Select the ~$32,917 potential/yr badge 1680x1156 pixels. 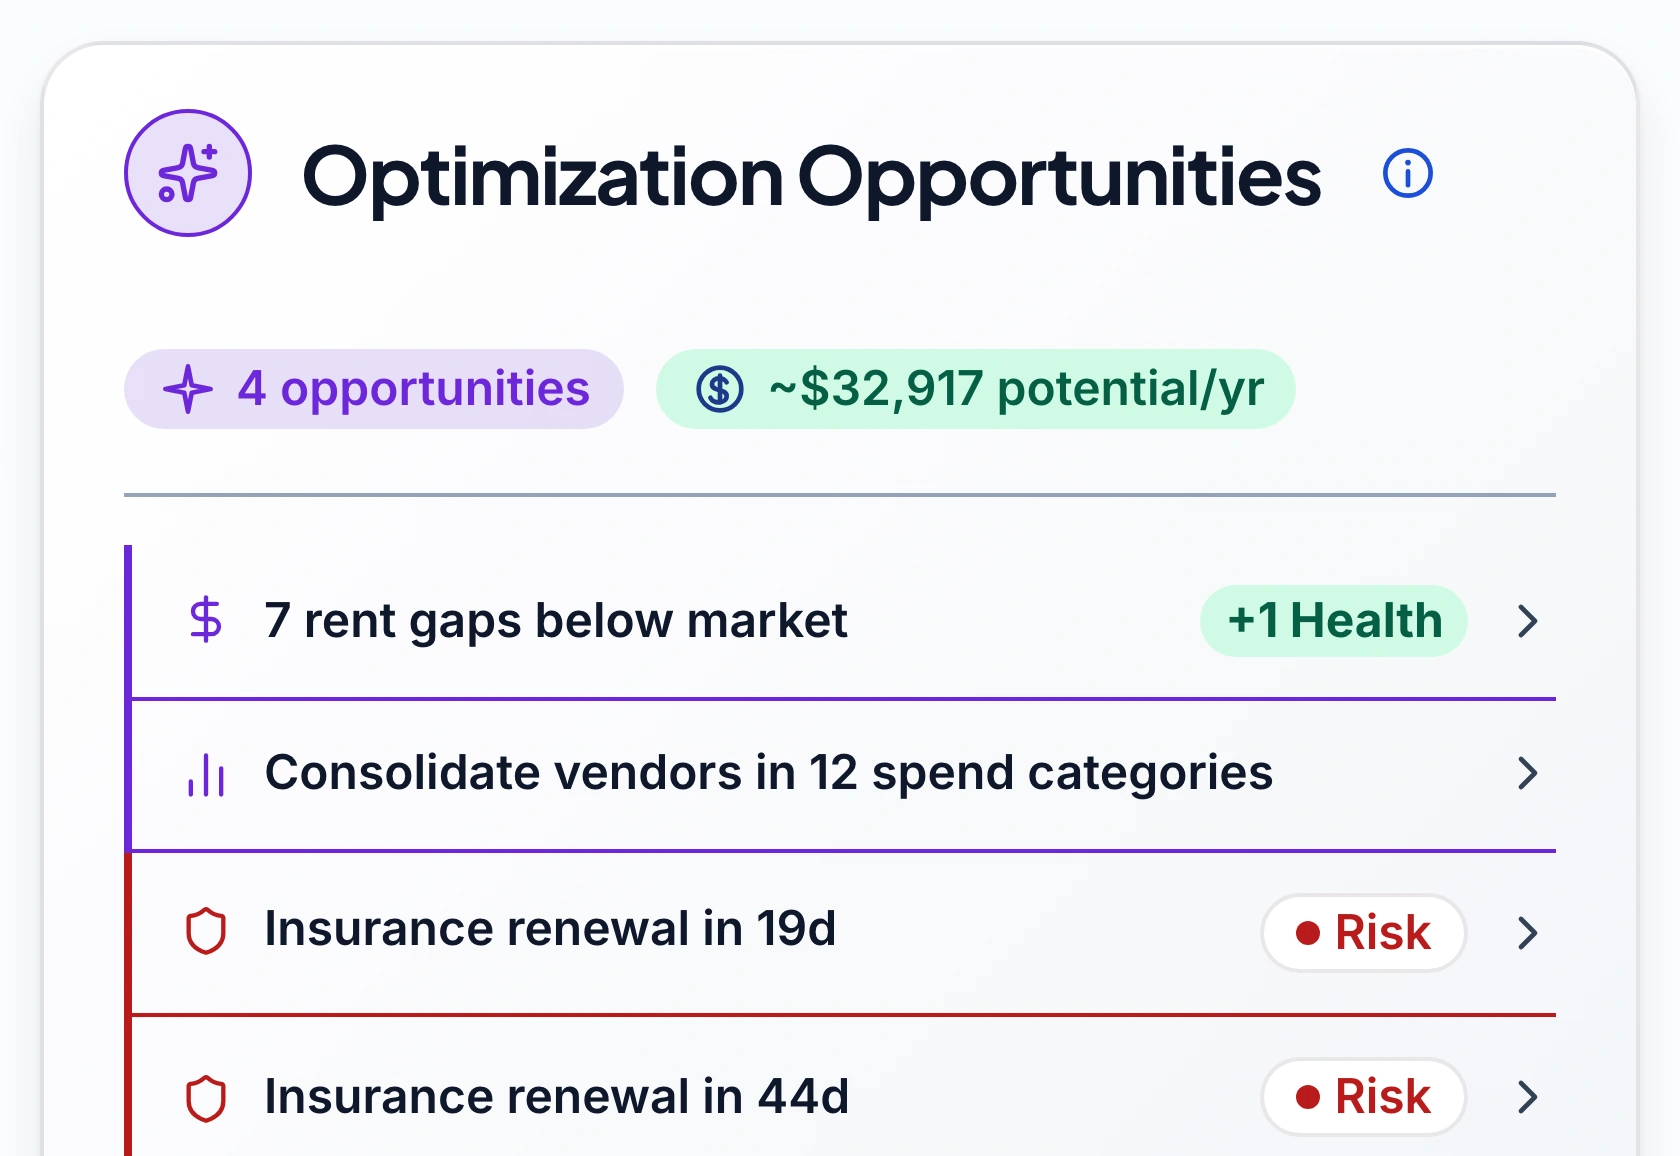[976, 389]
